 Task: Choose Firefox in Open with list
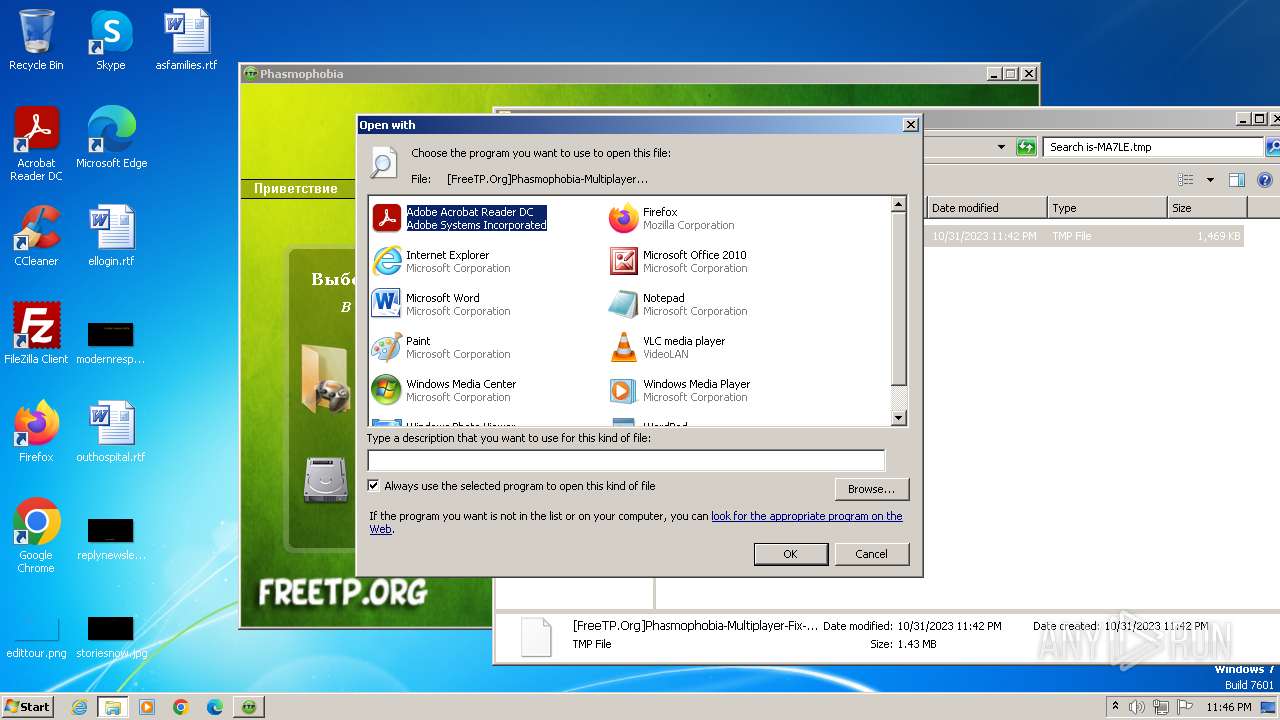coord(672,218)
